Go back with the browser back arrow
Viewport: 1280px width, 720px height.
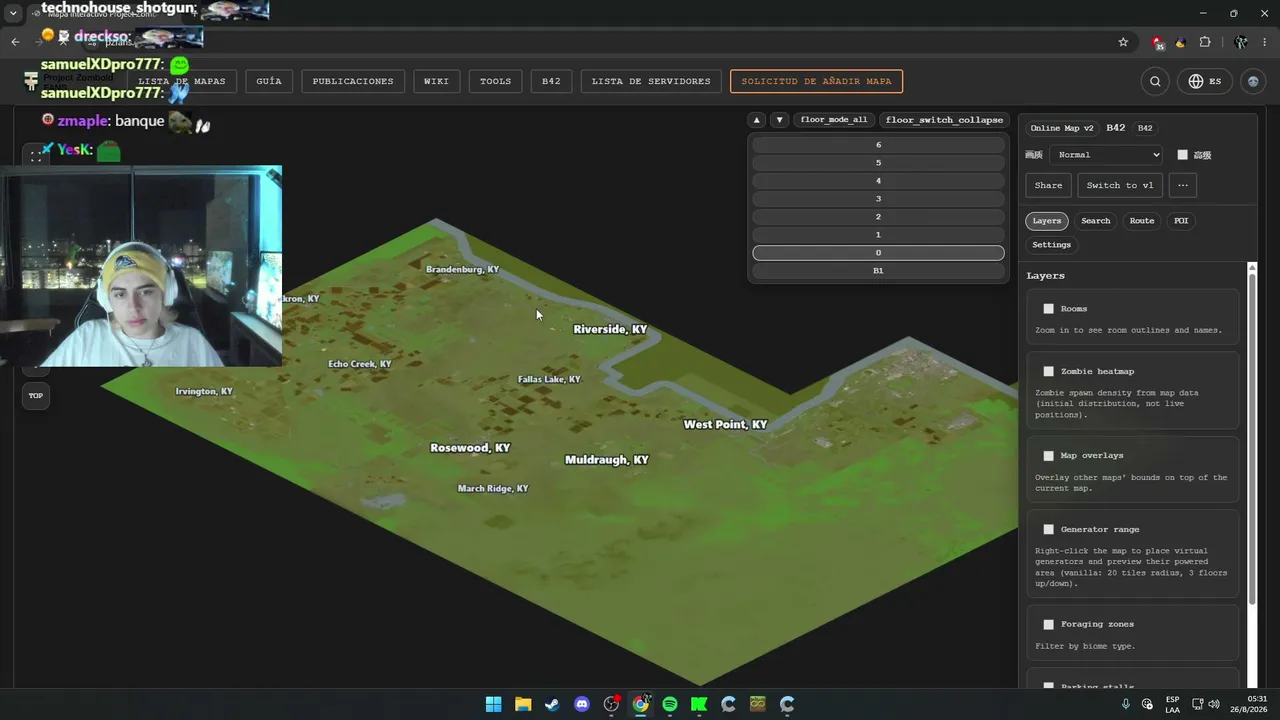15,42
